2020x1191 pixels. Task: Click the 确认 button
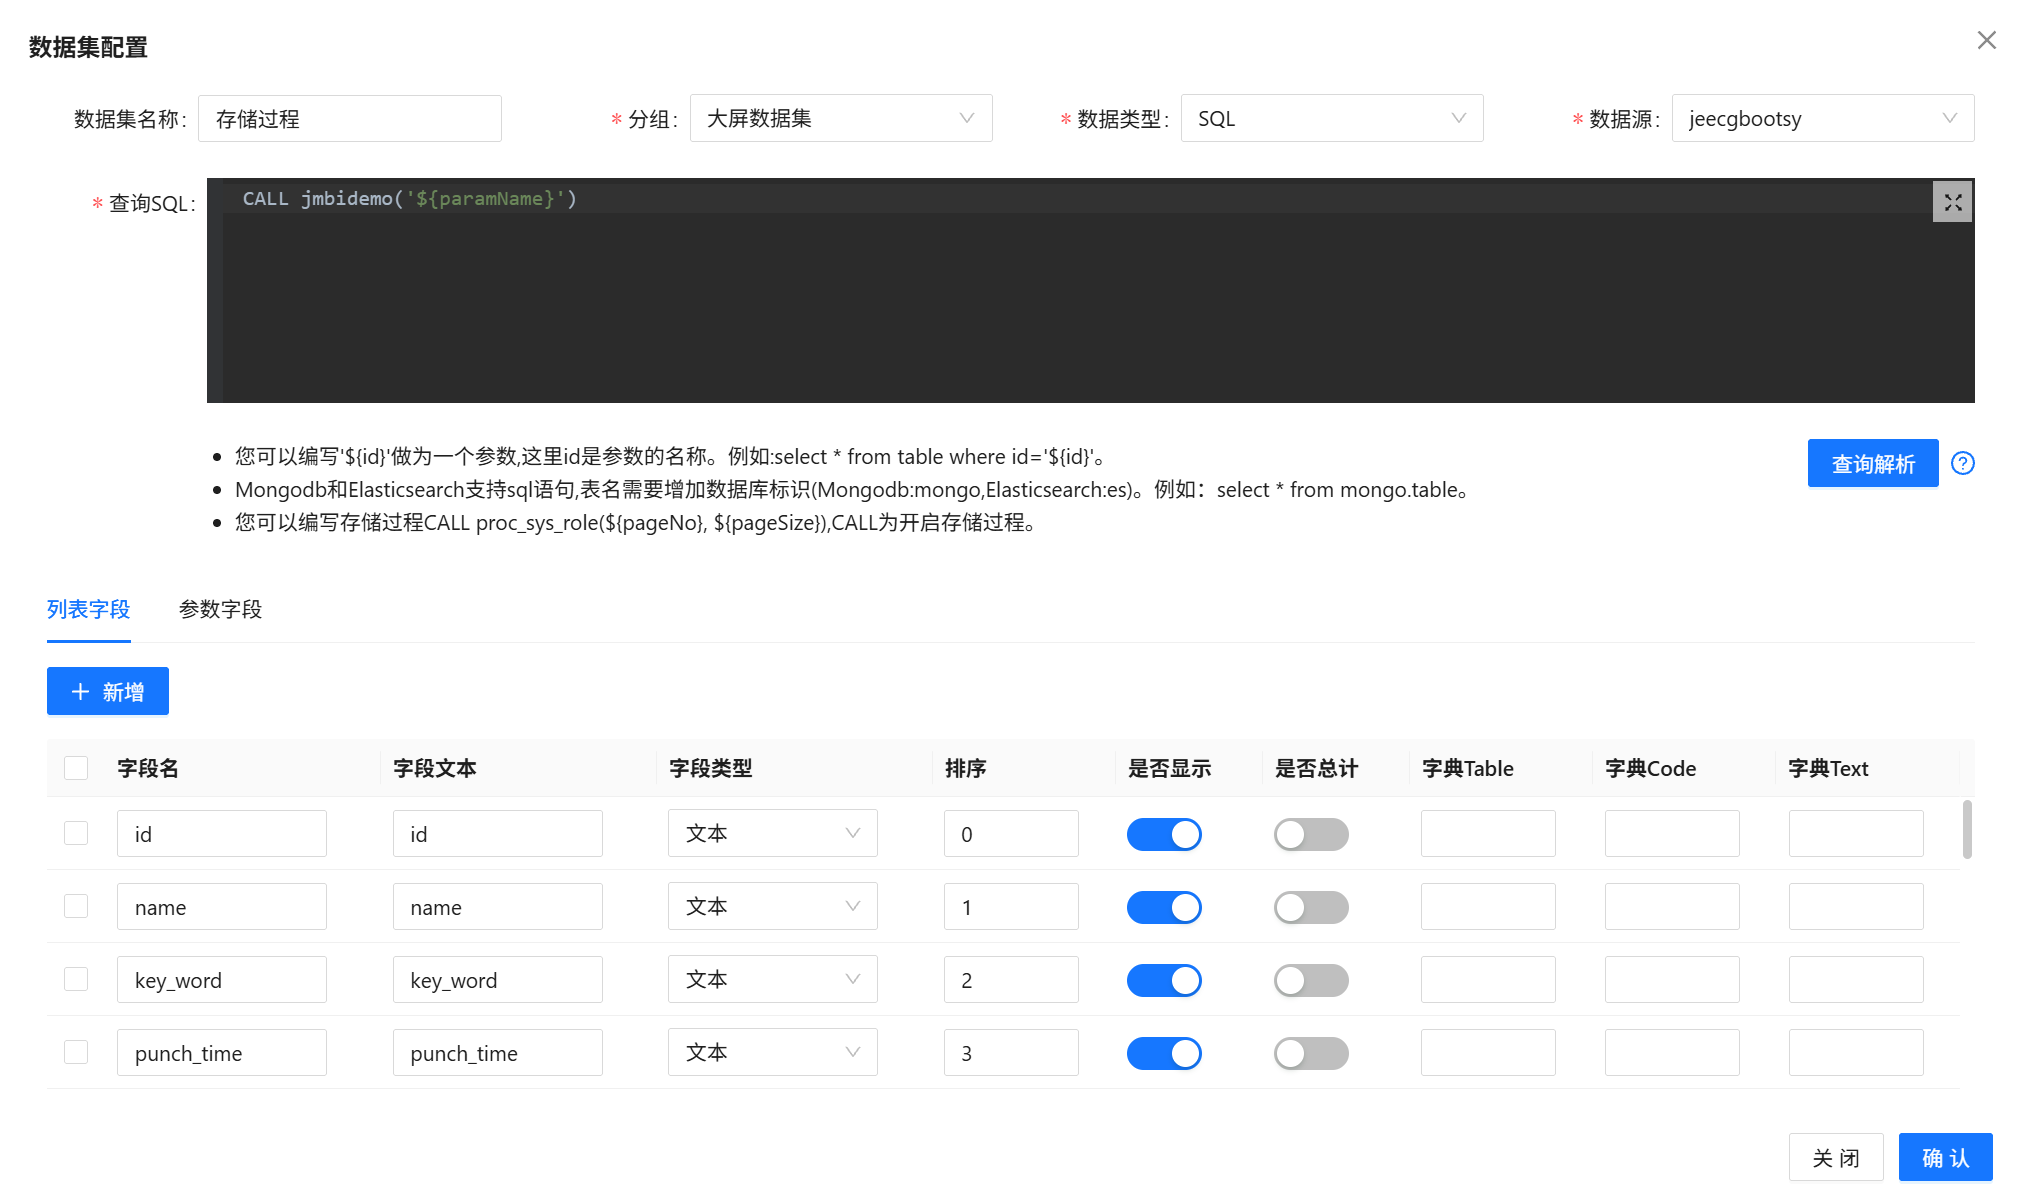pos(1945,1157)
